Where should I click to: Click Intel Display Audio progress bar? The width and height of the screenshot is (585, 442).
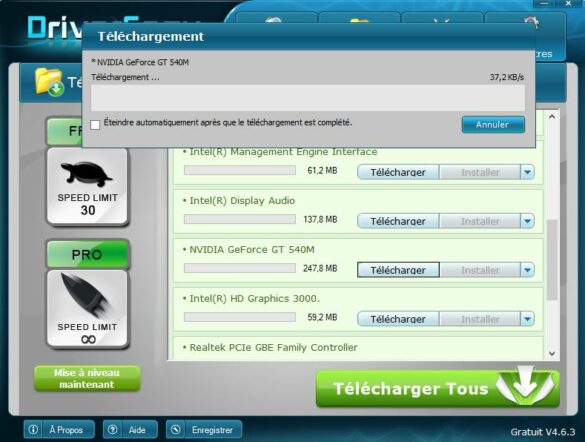240,219
